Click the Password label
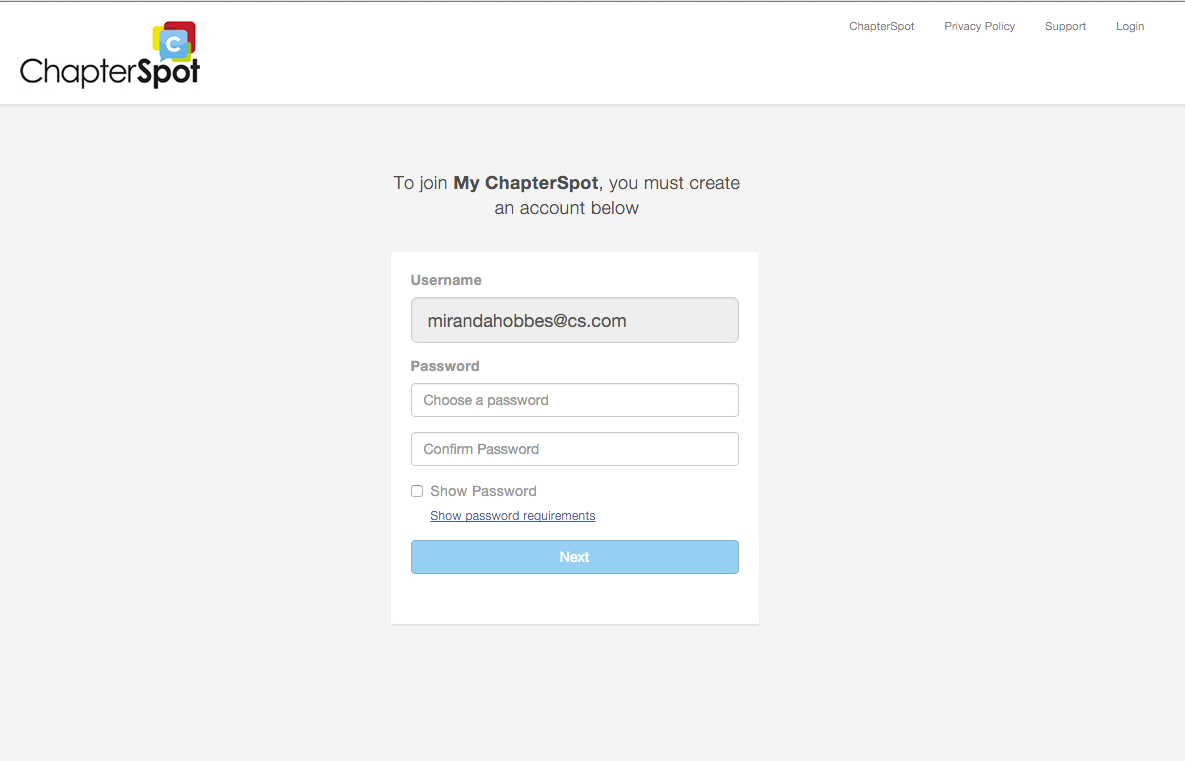Viewport: 1185px width, 761px height. 445,366
